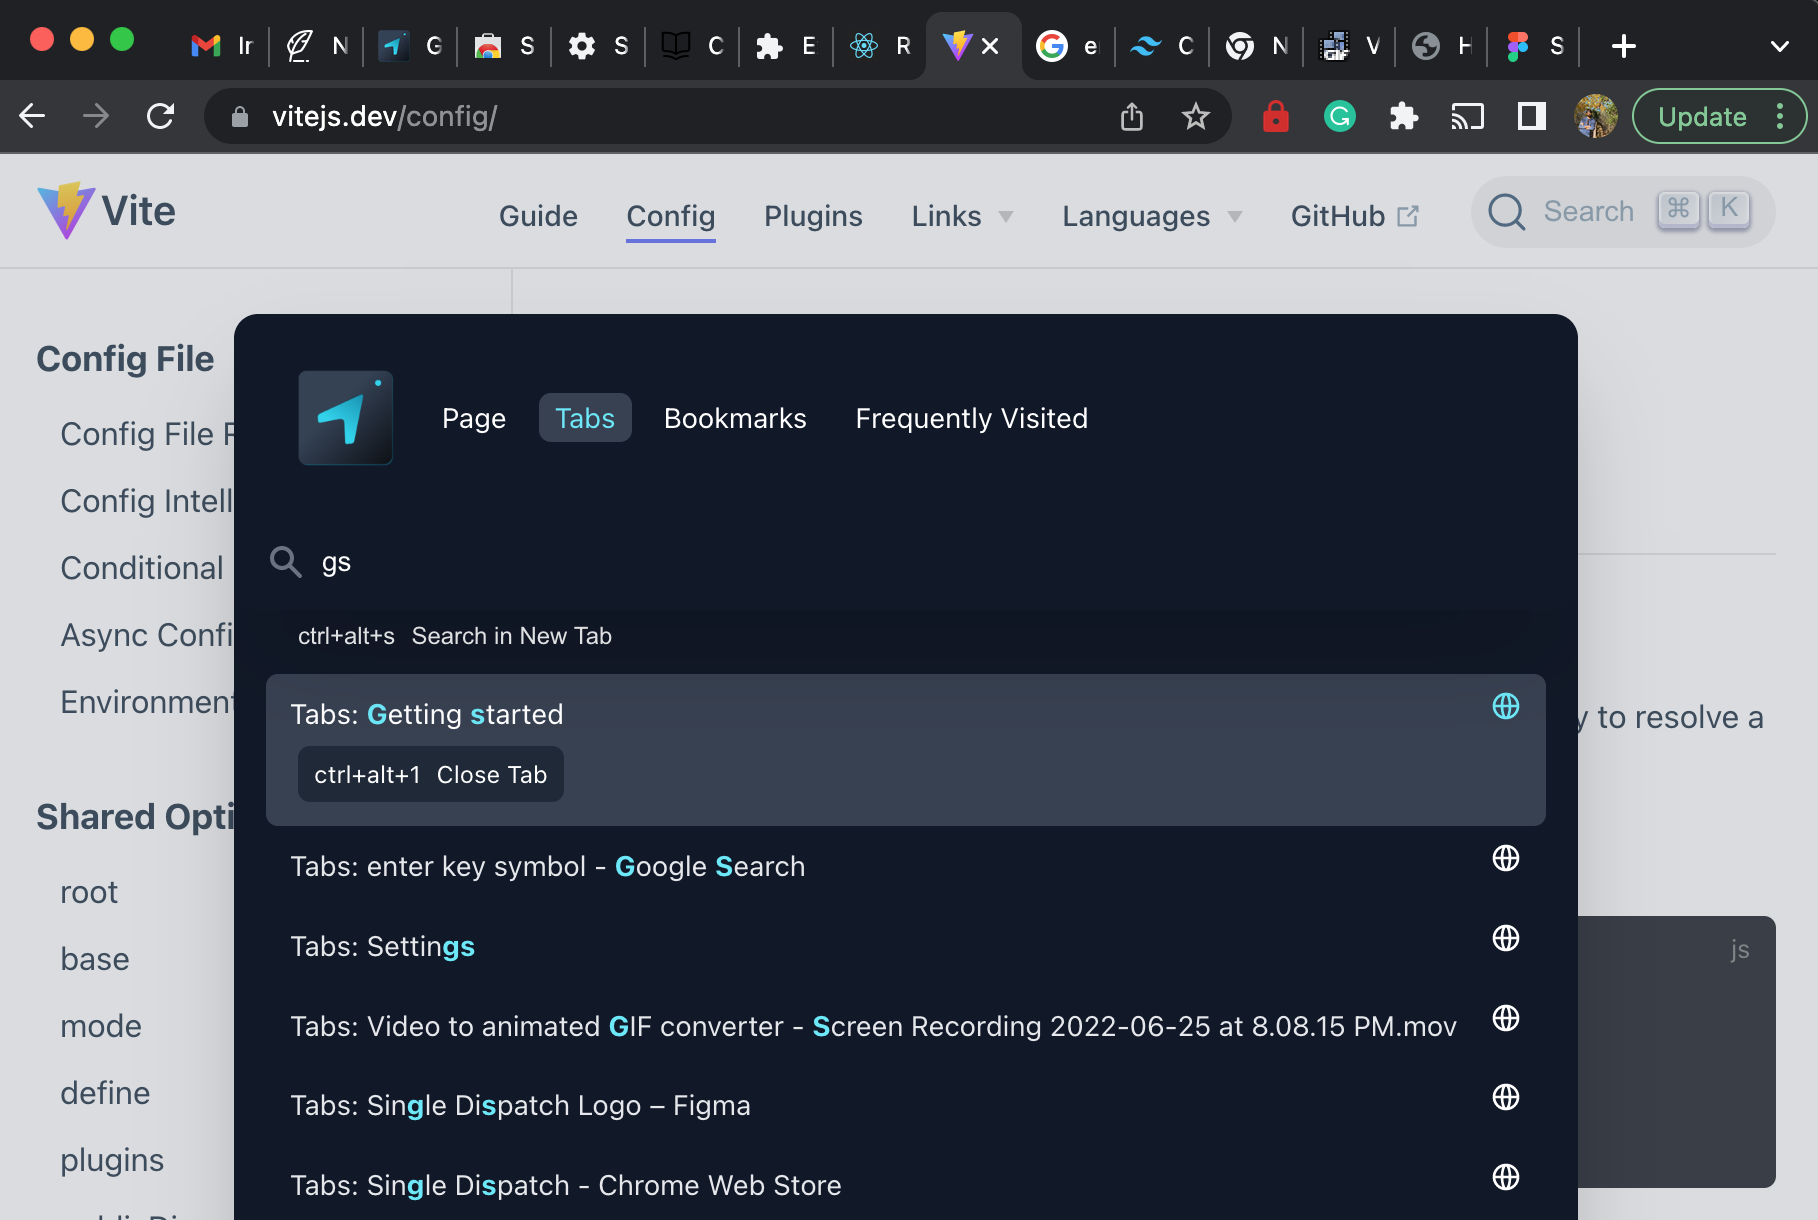The width and height of the screenshot is (1818, 1220).
Task: Click the Vite docs Search box
Action: click(x=1622, y=212)
